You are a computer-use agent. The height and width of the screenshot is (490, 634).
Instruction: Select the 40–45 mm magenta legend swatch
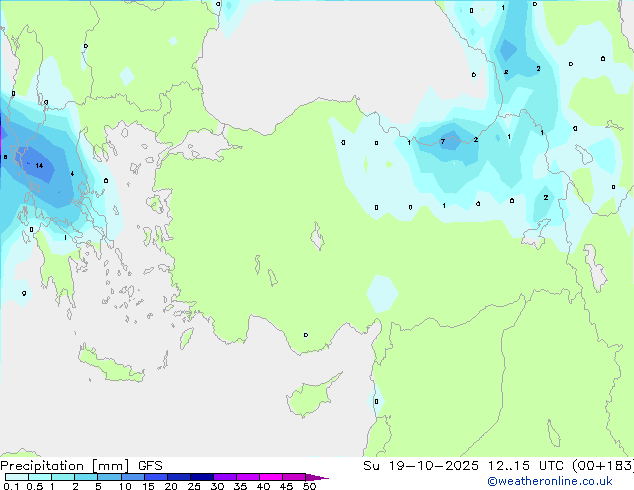(271, 477)
